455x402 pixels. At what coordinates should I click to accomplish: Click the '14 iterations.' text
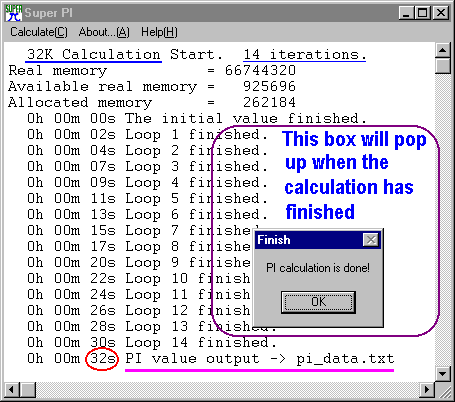305,54
